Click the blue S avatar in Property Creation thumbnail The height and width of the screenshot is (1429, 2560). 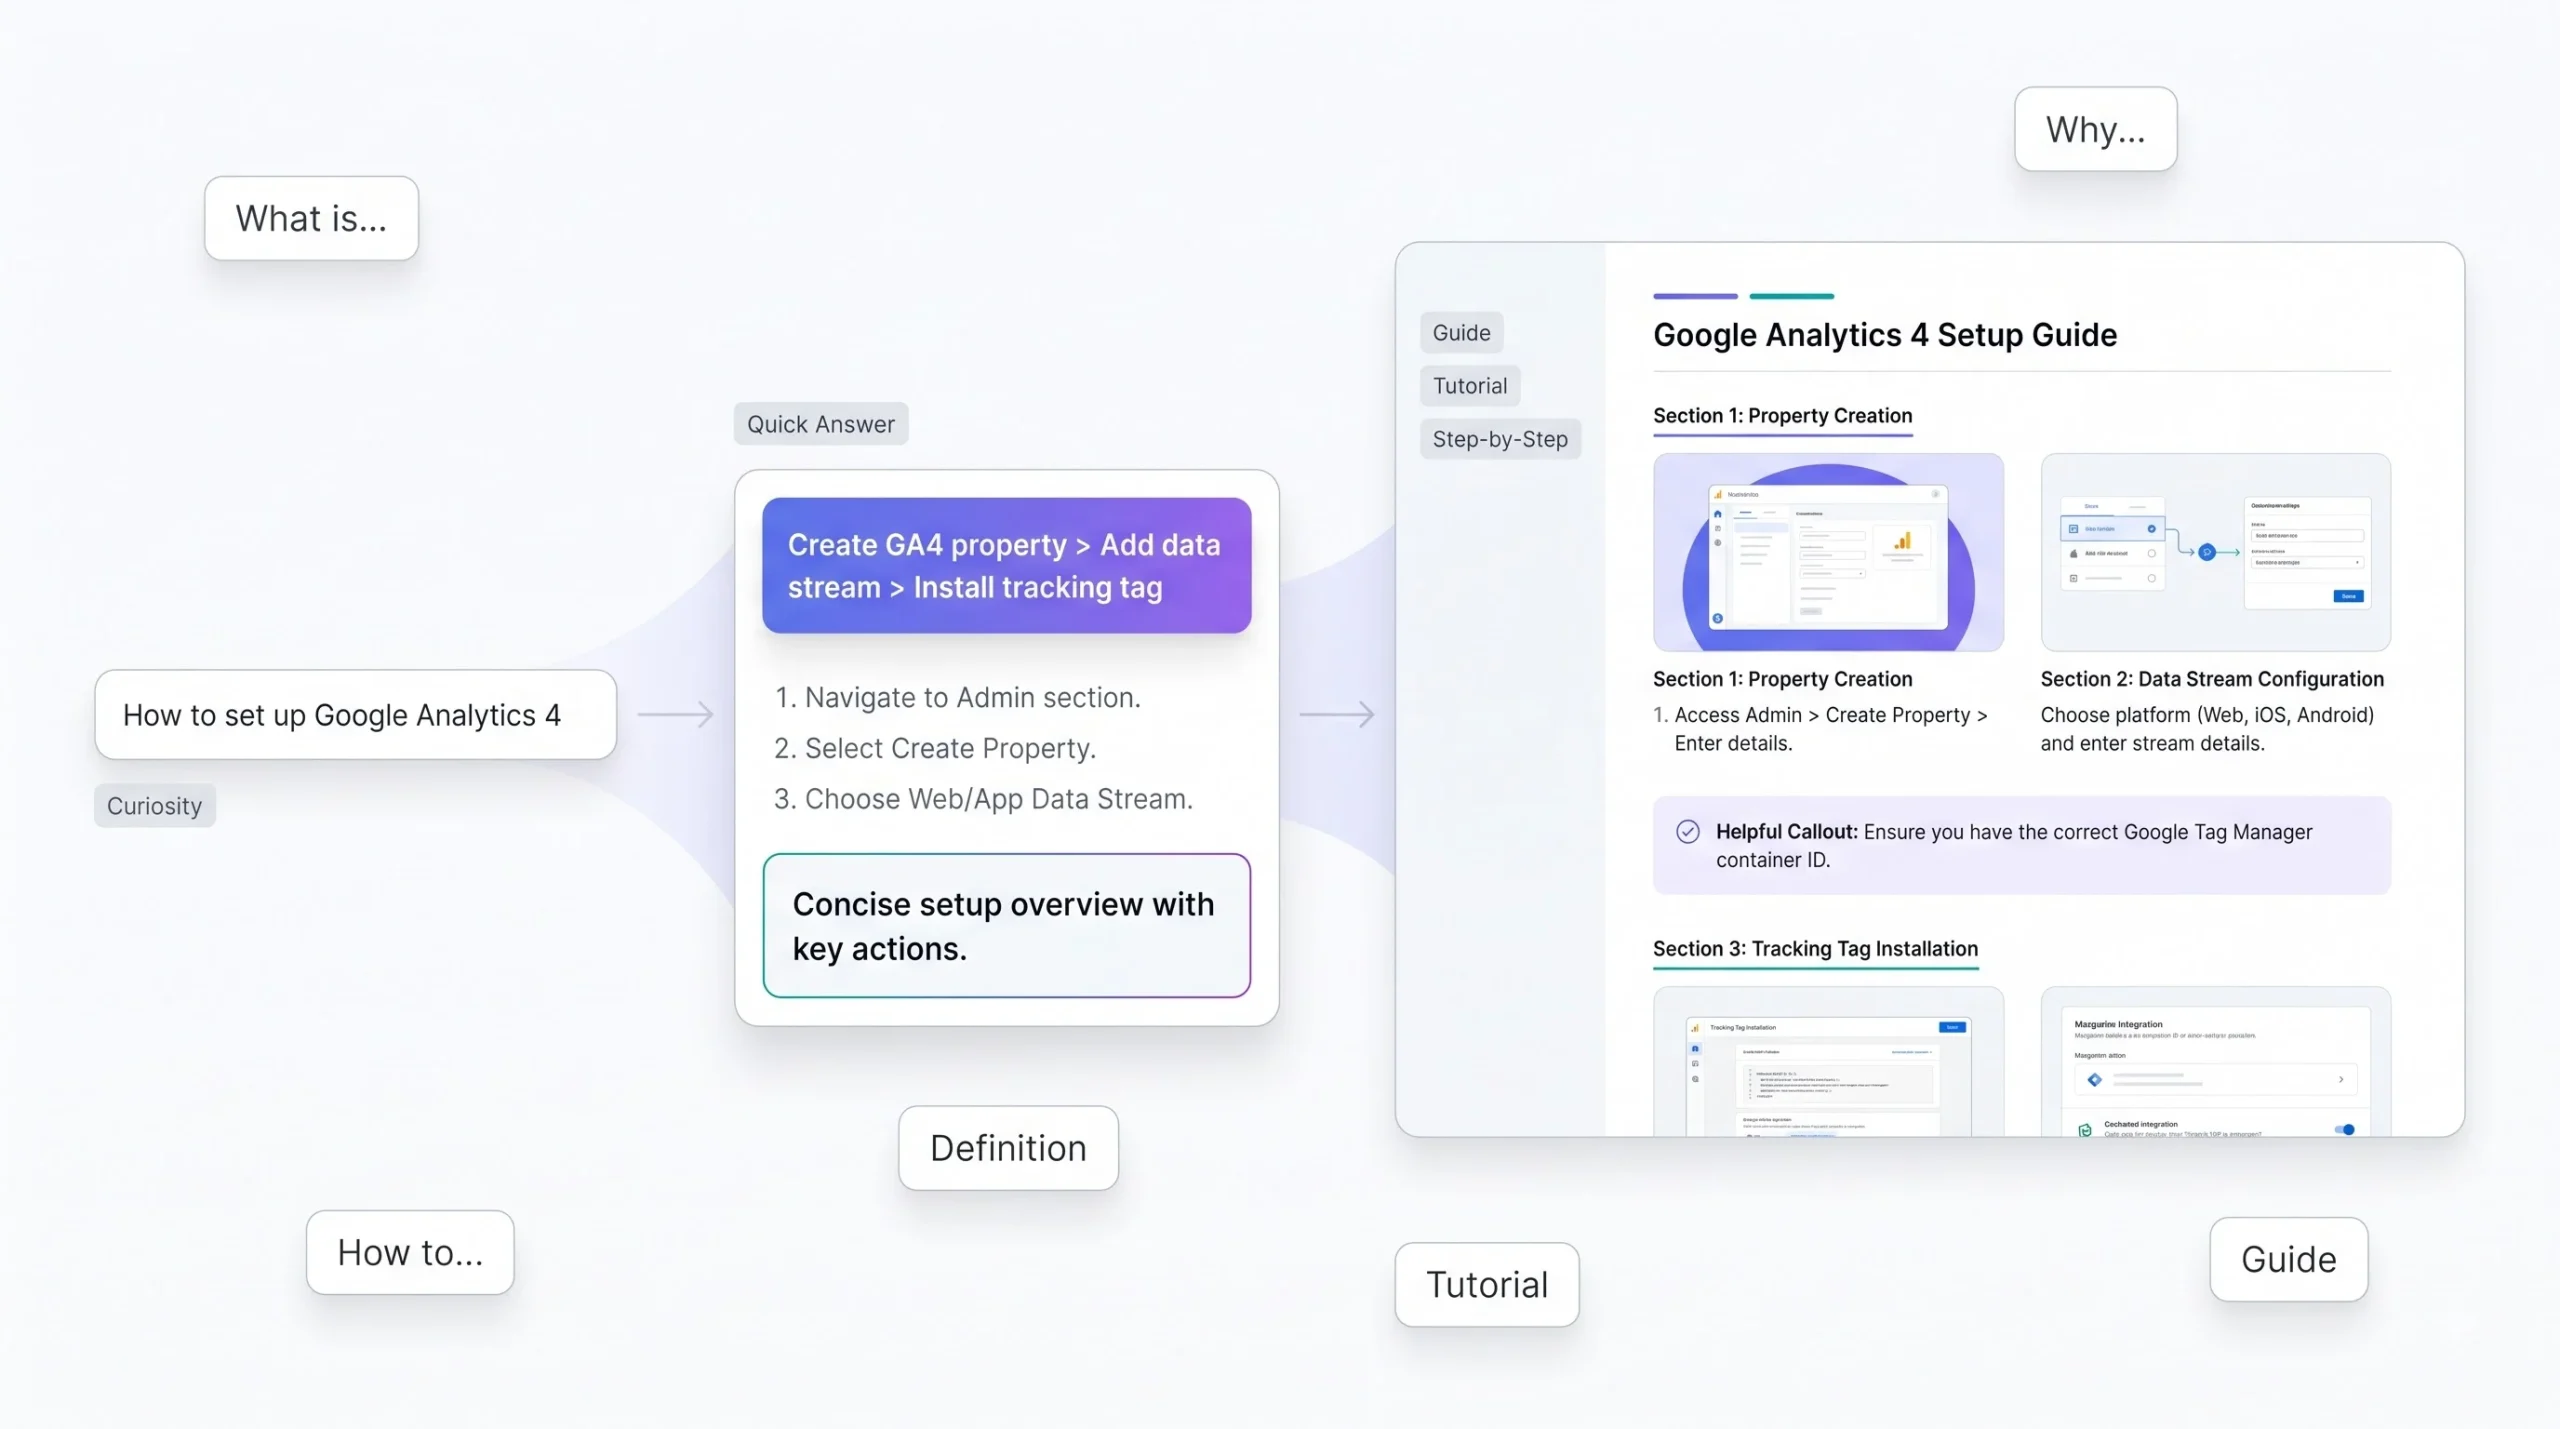1718,619
